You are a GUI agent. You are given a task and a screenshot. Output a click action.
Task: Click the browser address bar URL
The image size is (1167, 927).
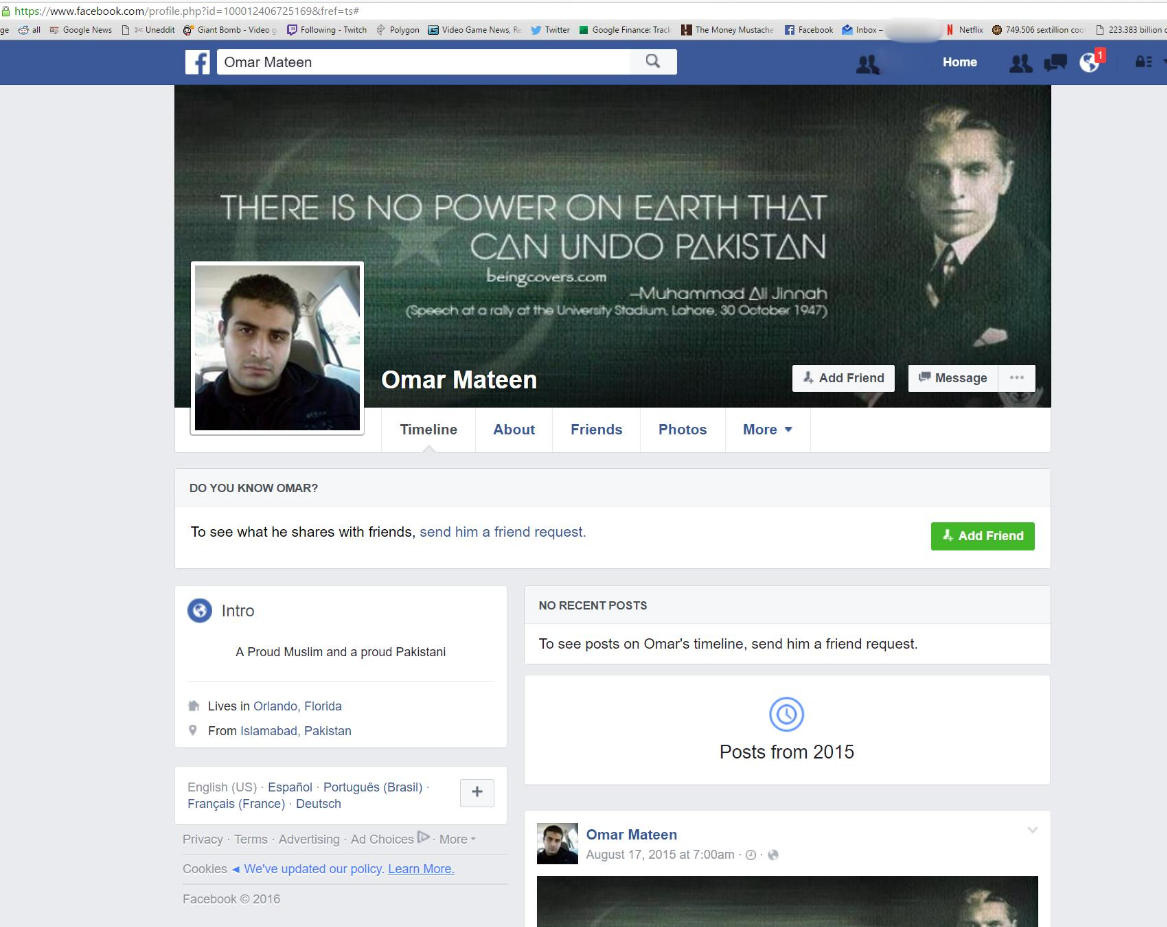pyautogui.click(x=187, y=10)
